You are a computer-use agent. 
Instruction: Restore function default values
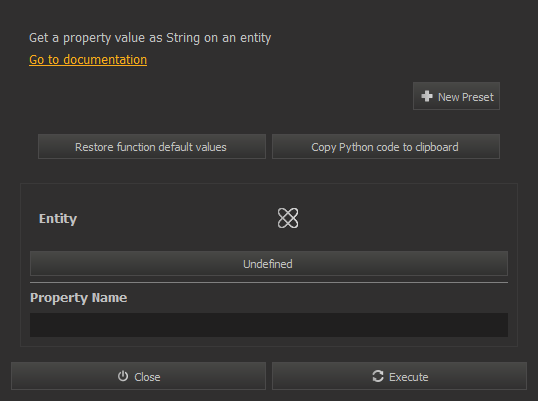[152, 147]
